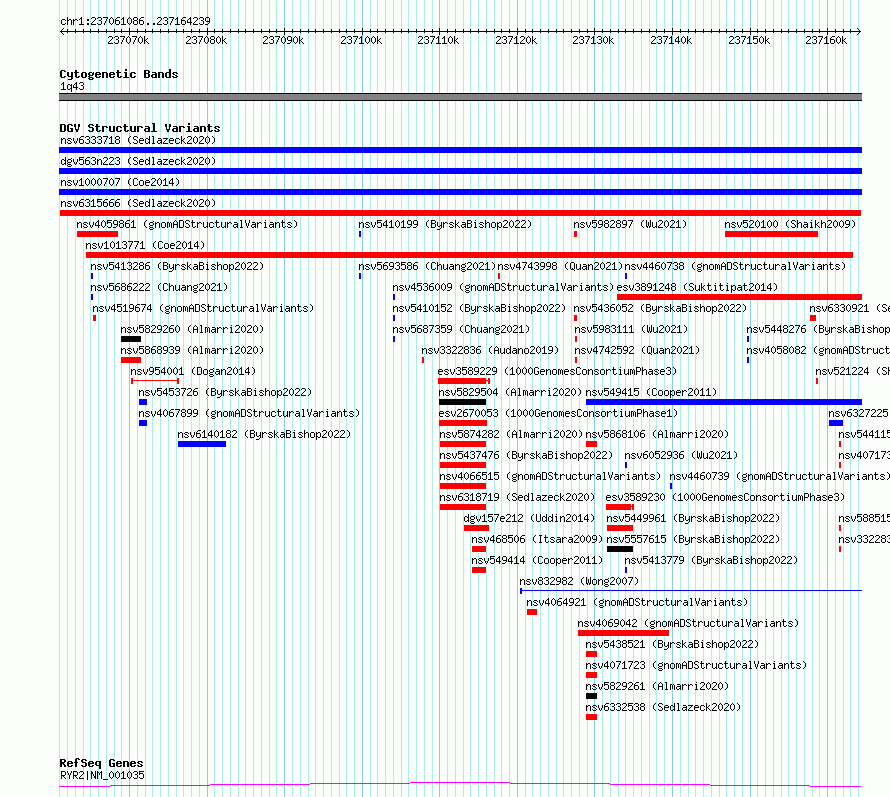Click the nsv4059861 gnomAD variant label
Screen dimensions: 890x797
pyautogui.click(x=187, y=224)
